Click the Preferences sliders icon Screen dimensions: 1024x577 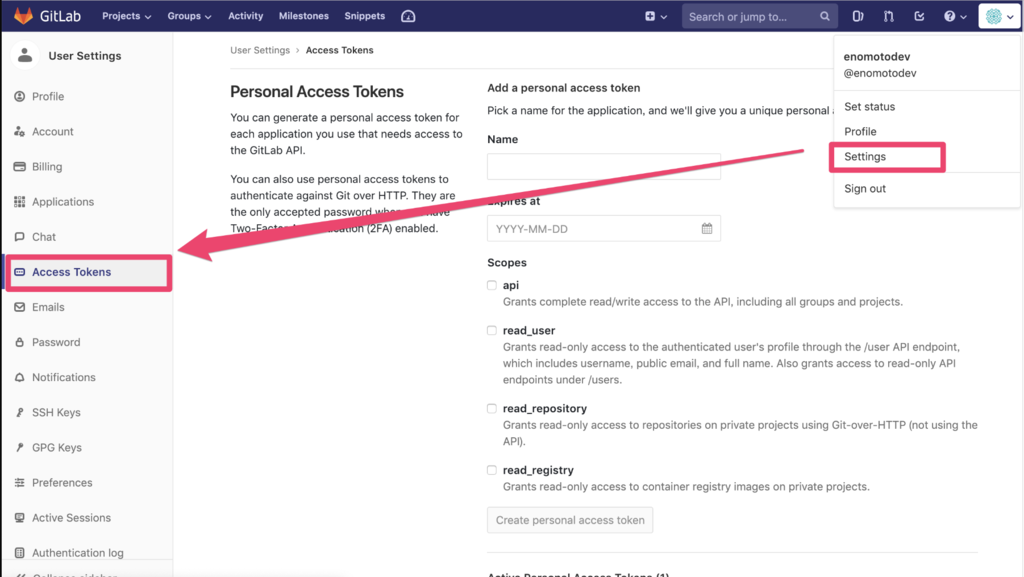pyautogui.click(x=20, y=483)
